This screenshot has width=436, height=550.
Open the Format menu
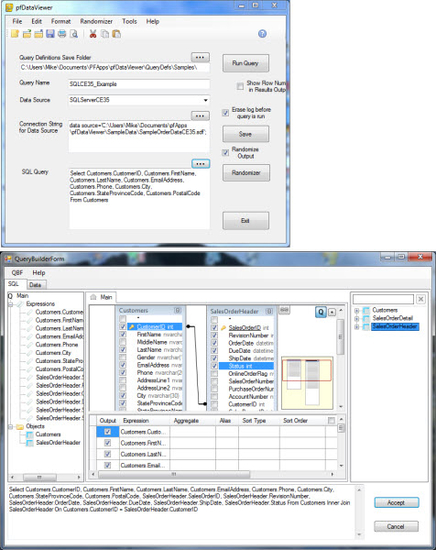[x=61, y=21]
